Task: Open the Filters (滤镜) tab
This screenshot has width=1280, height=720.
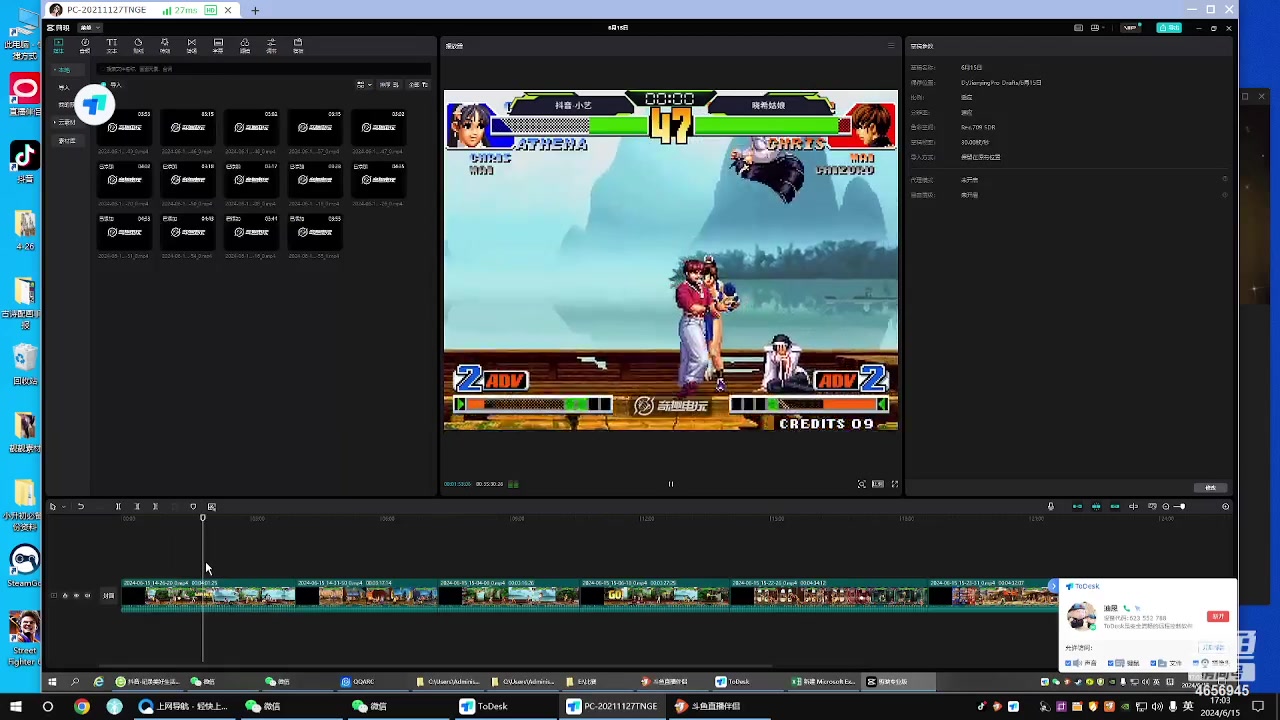Action: [244, 45]
